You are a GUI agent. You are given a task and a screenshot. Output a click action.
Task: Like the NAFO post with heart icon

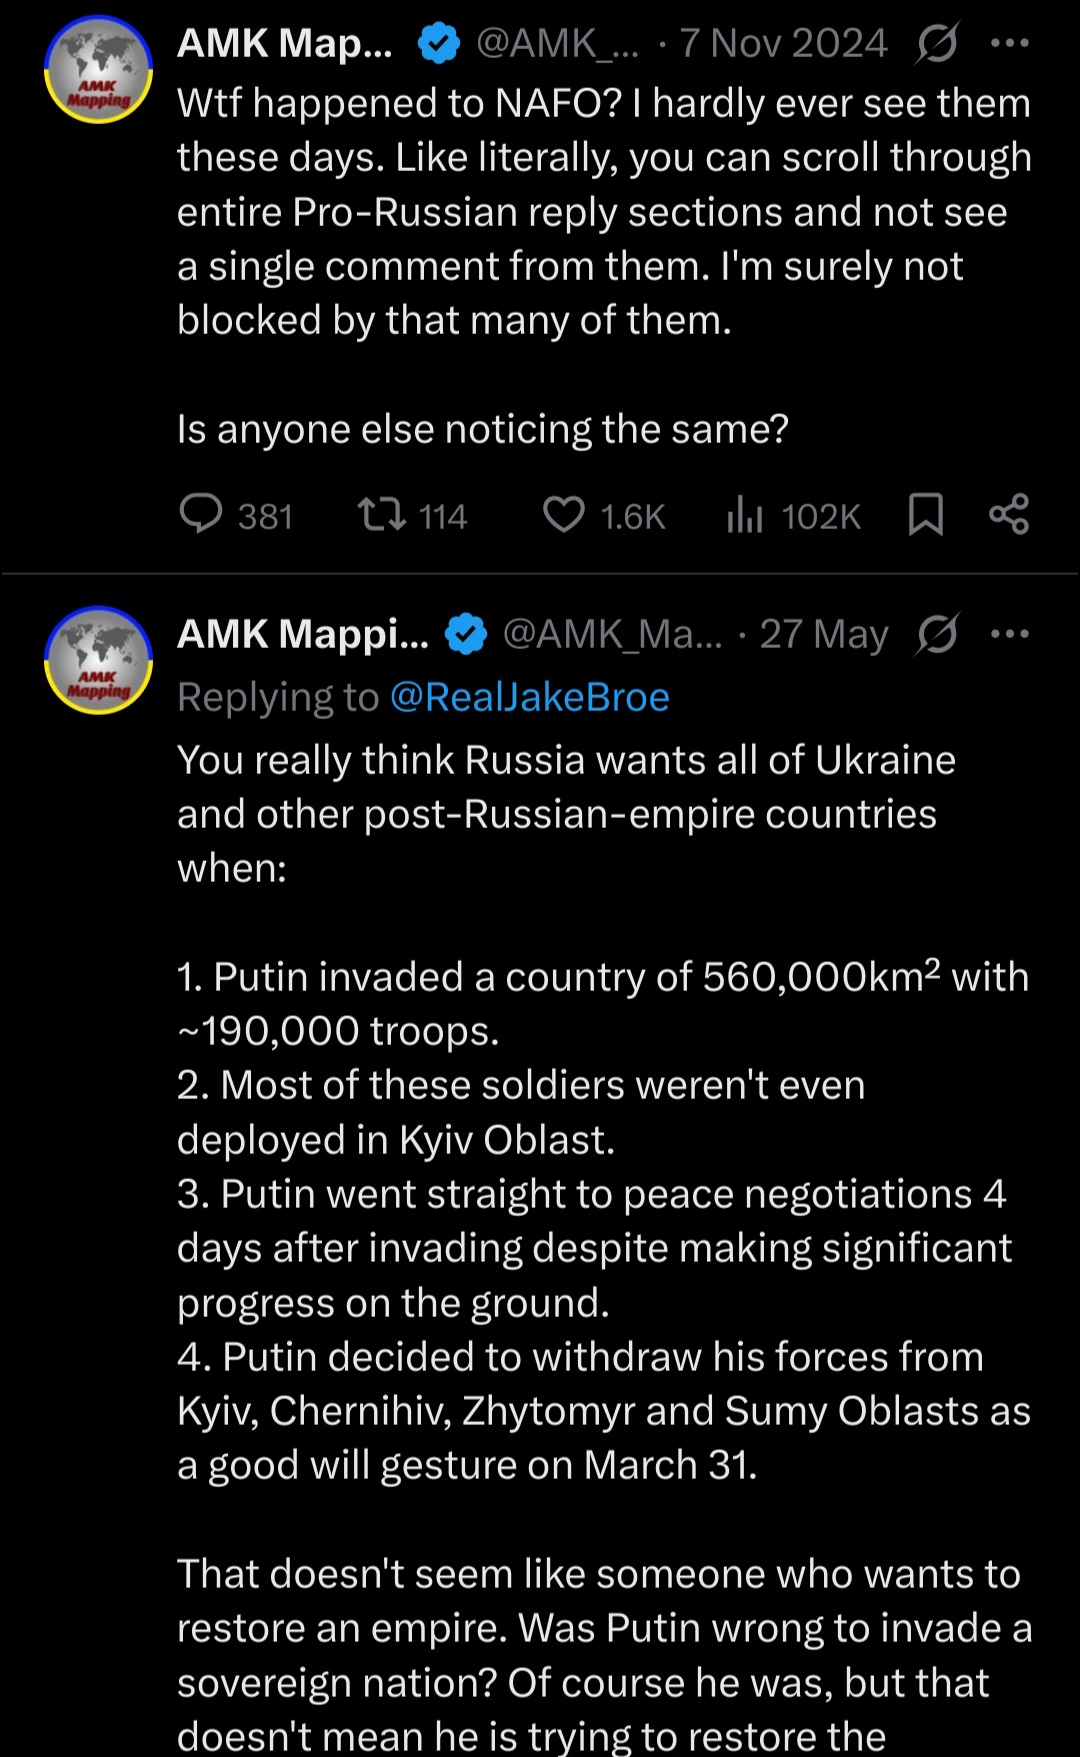564,515
